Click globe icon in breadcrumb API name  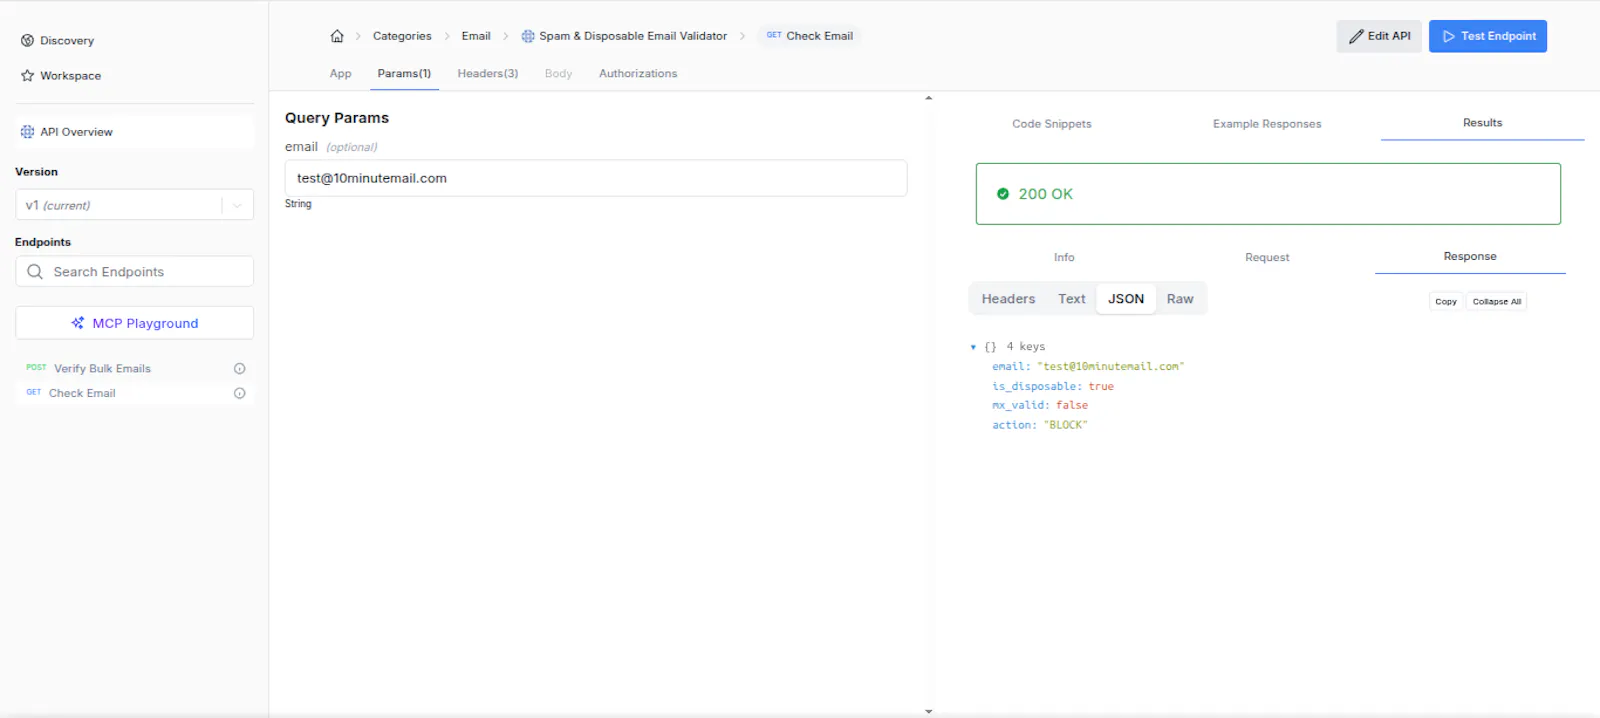[x=528, y=36]
